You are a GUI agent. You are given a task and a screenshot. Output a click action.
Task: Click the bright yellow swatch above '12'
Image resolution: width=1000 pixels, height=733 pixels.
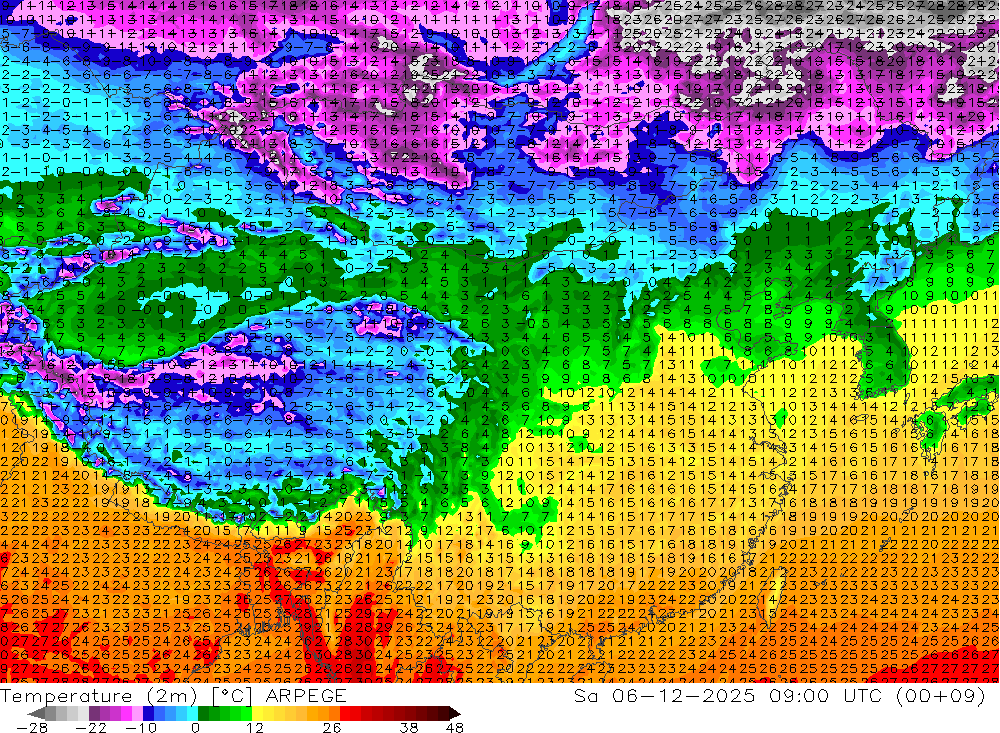coord(257,713)
